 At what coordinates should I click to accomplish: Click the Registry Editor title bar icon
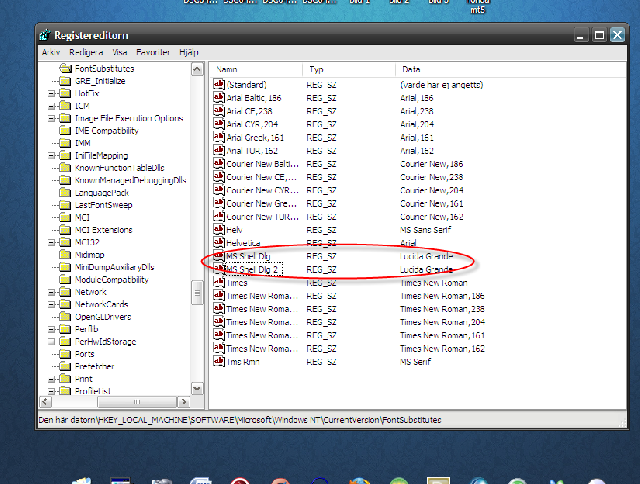[x=45, y=35]
